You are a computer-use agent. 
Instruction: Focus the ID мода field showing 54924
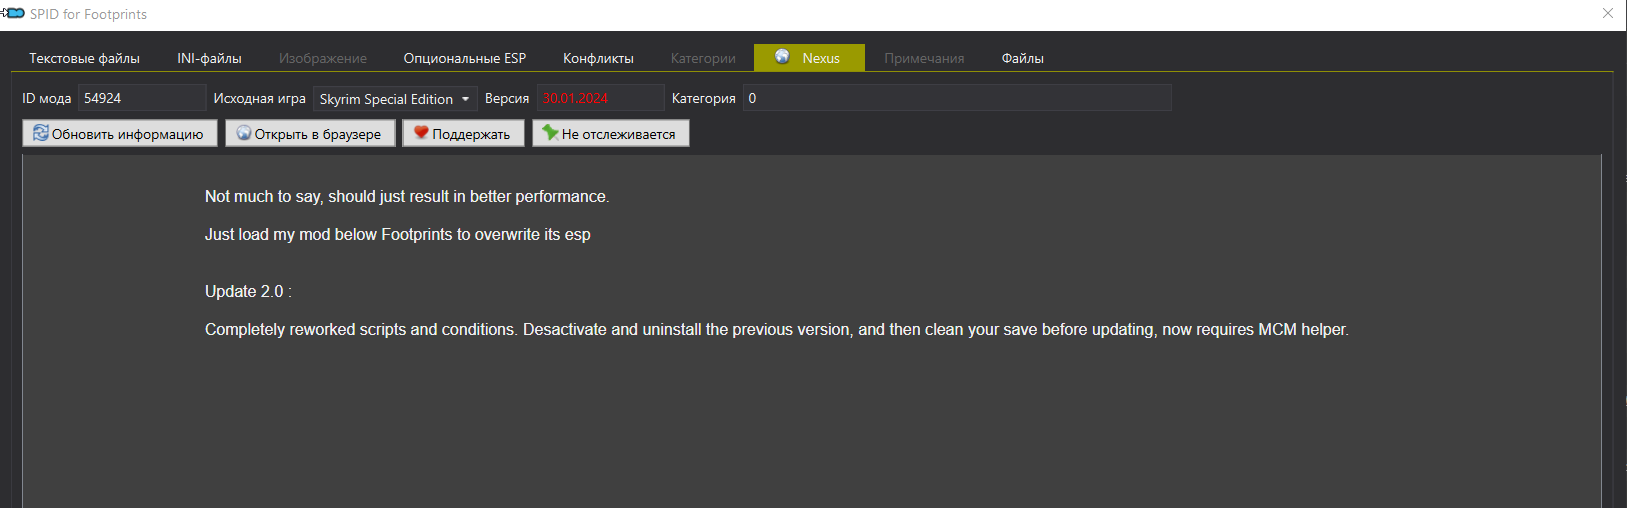tap(141, 98)
